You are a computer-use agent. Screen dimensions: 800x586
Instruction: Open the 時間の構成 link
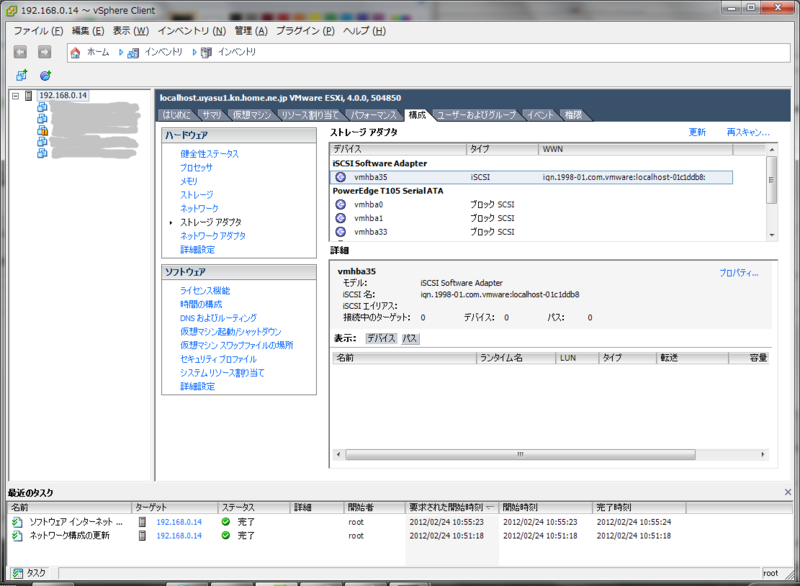tap(201, 304)
